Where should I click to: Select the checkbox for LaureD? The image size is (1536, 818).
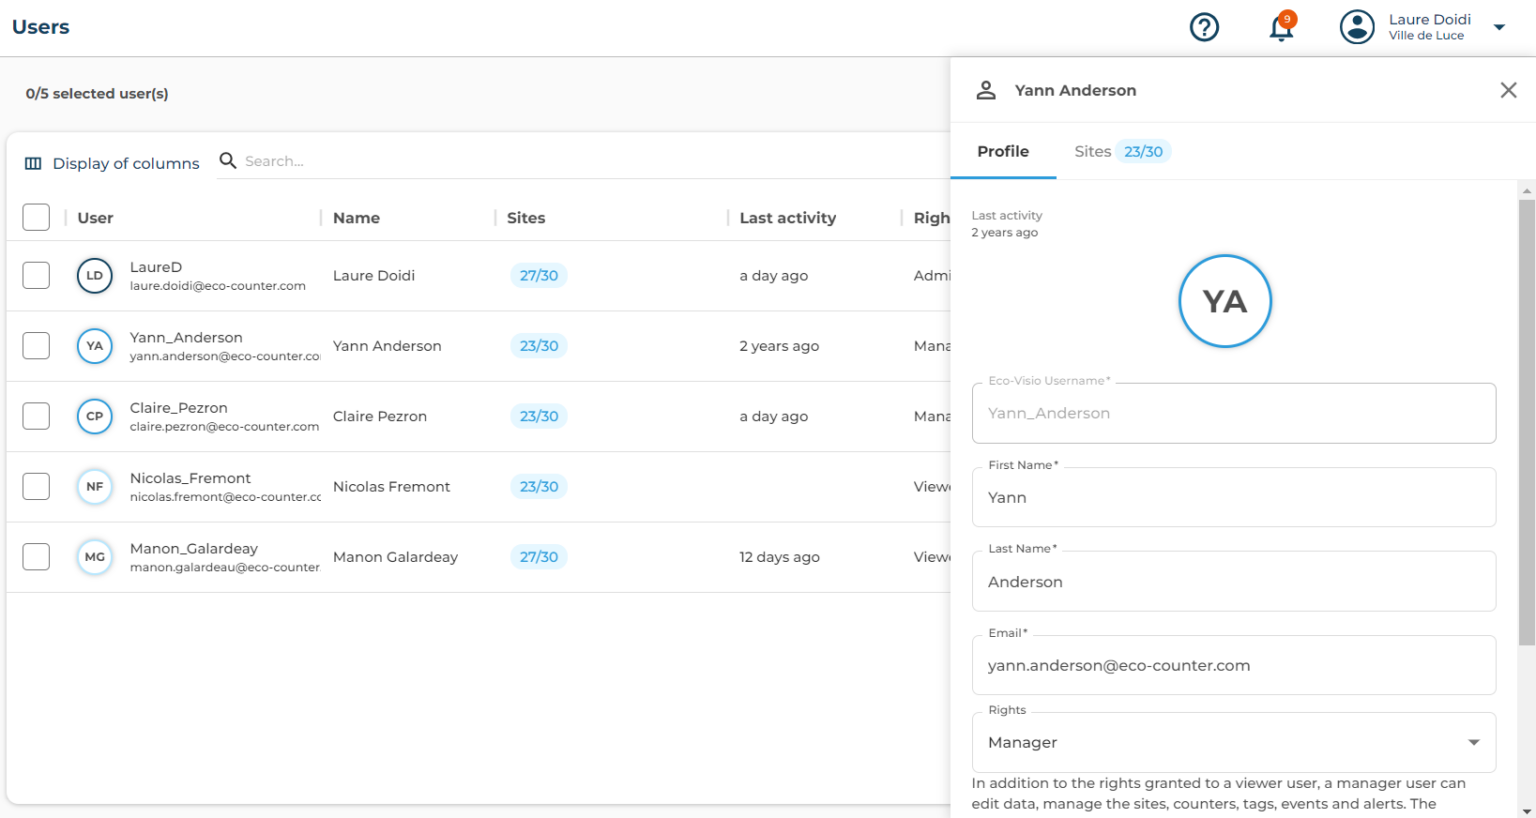tap(36, 275)
